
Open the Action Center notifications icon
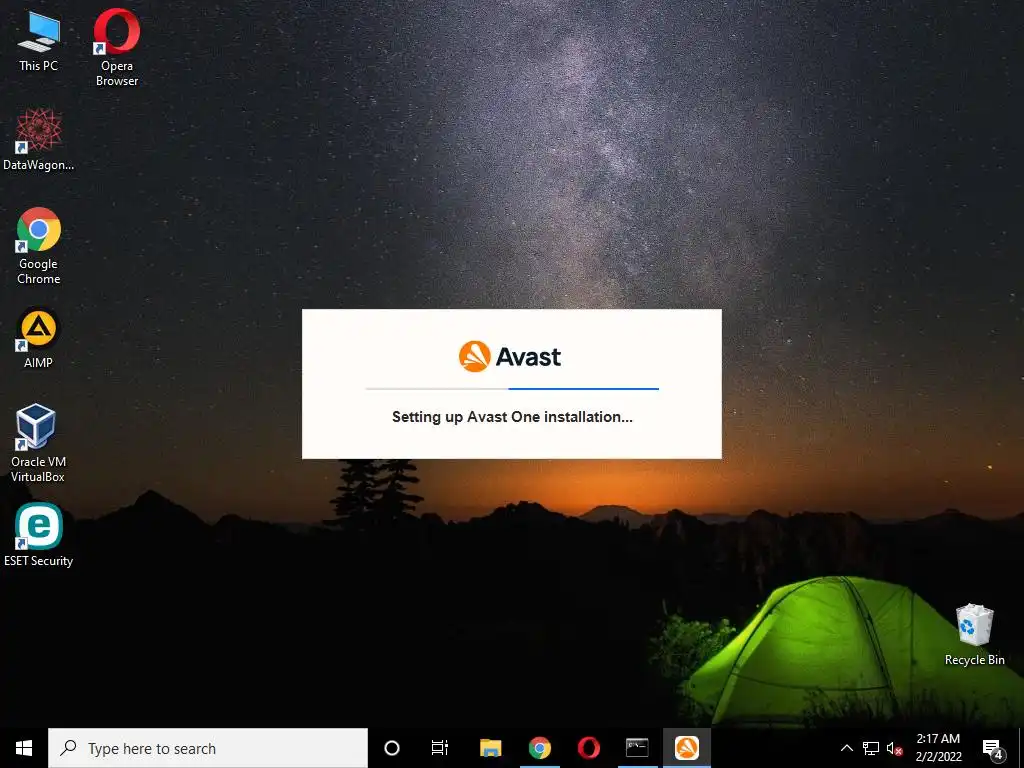tap(993, 749)
